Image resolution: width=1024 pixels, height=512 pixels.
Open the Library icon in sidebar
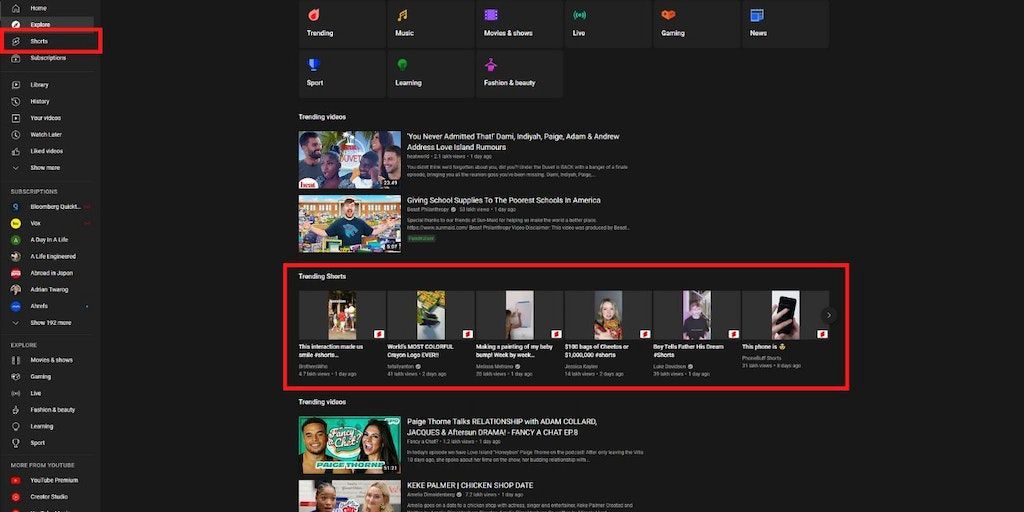[x=16, y=85]
